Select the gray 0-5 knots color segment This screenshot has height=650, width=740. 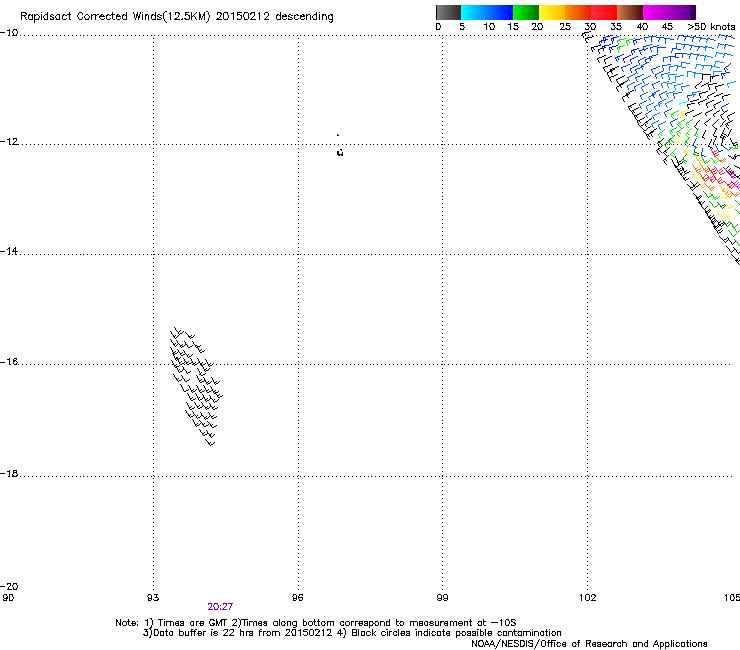tap(448, 12)
